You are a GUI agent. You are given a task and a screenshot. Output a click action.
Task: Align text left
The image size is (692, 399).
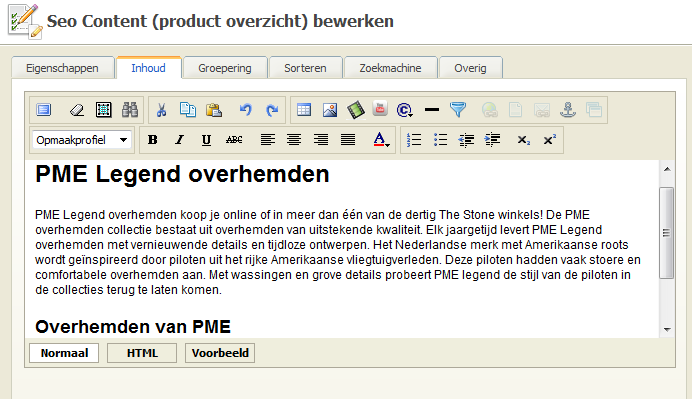pyautogui.click(x=267, y=140)
